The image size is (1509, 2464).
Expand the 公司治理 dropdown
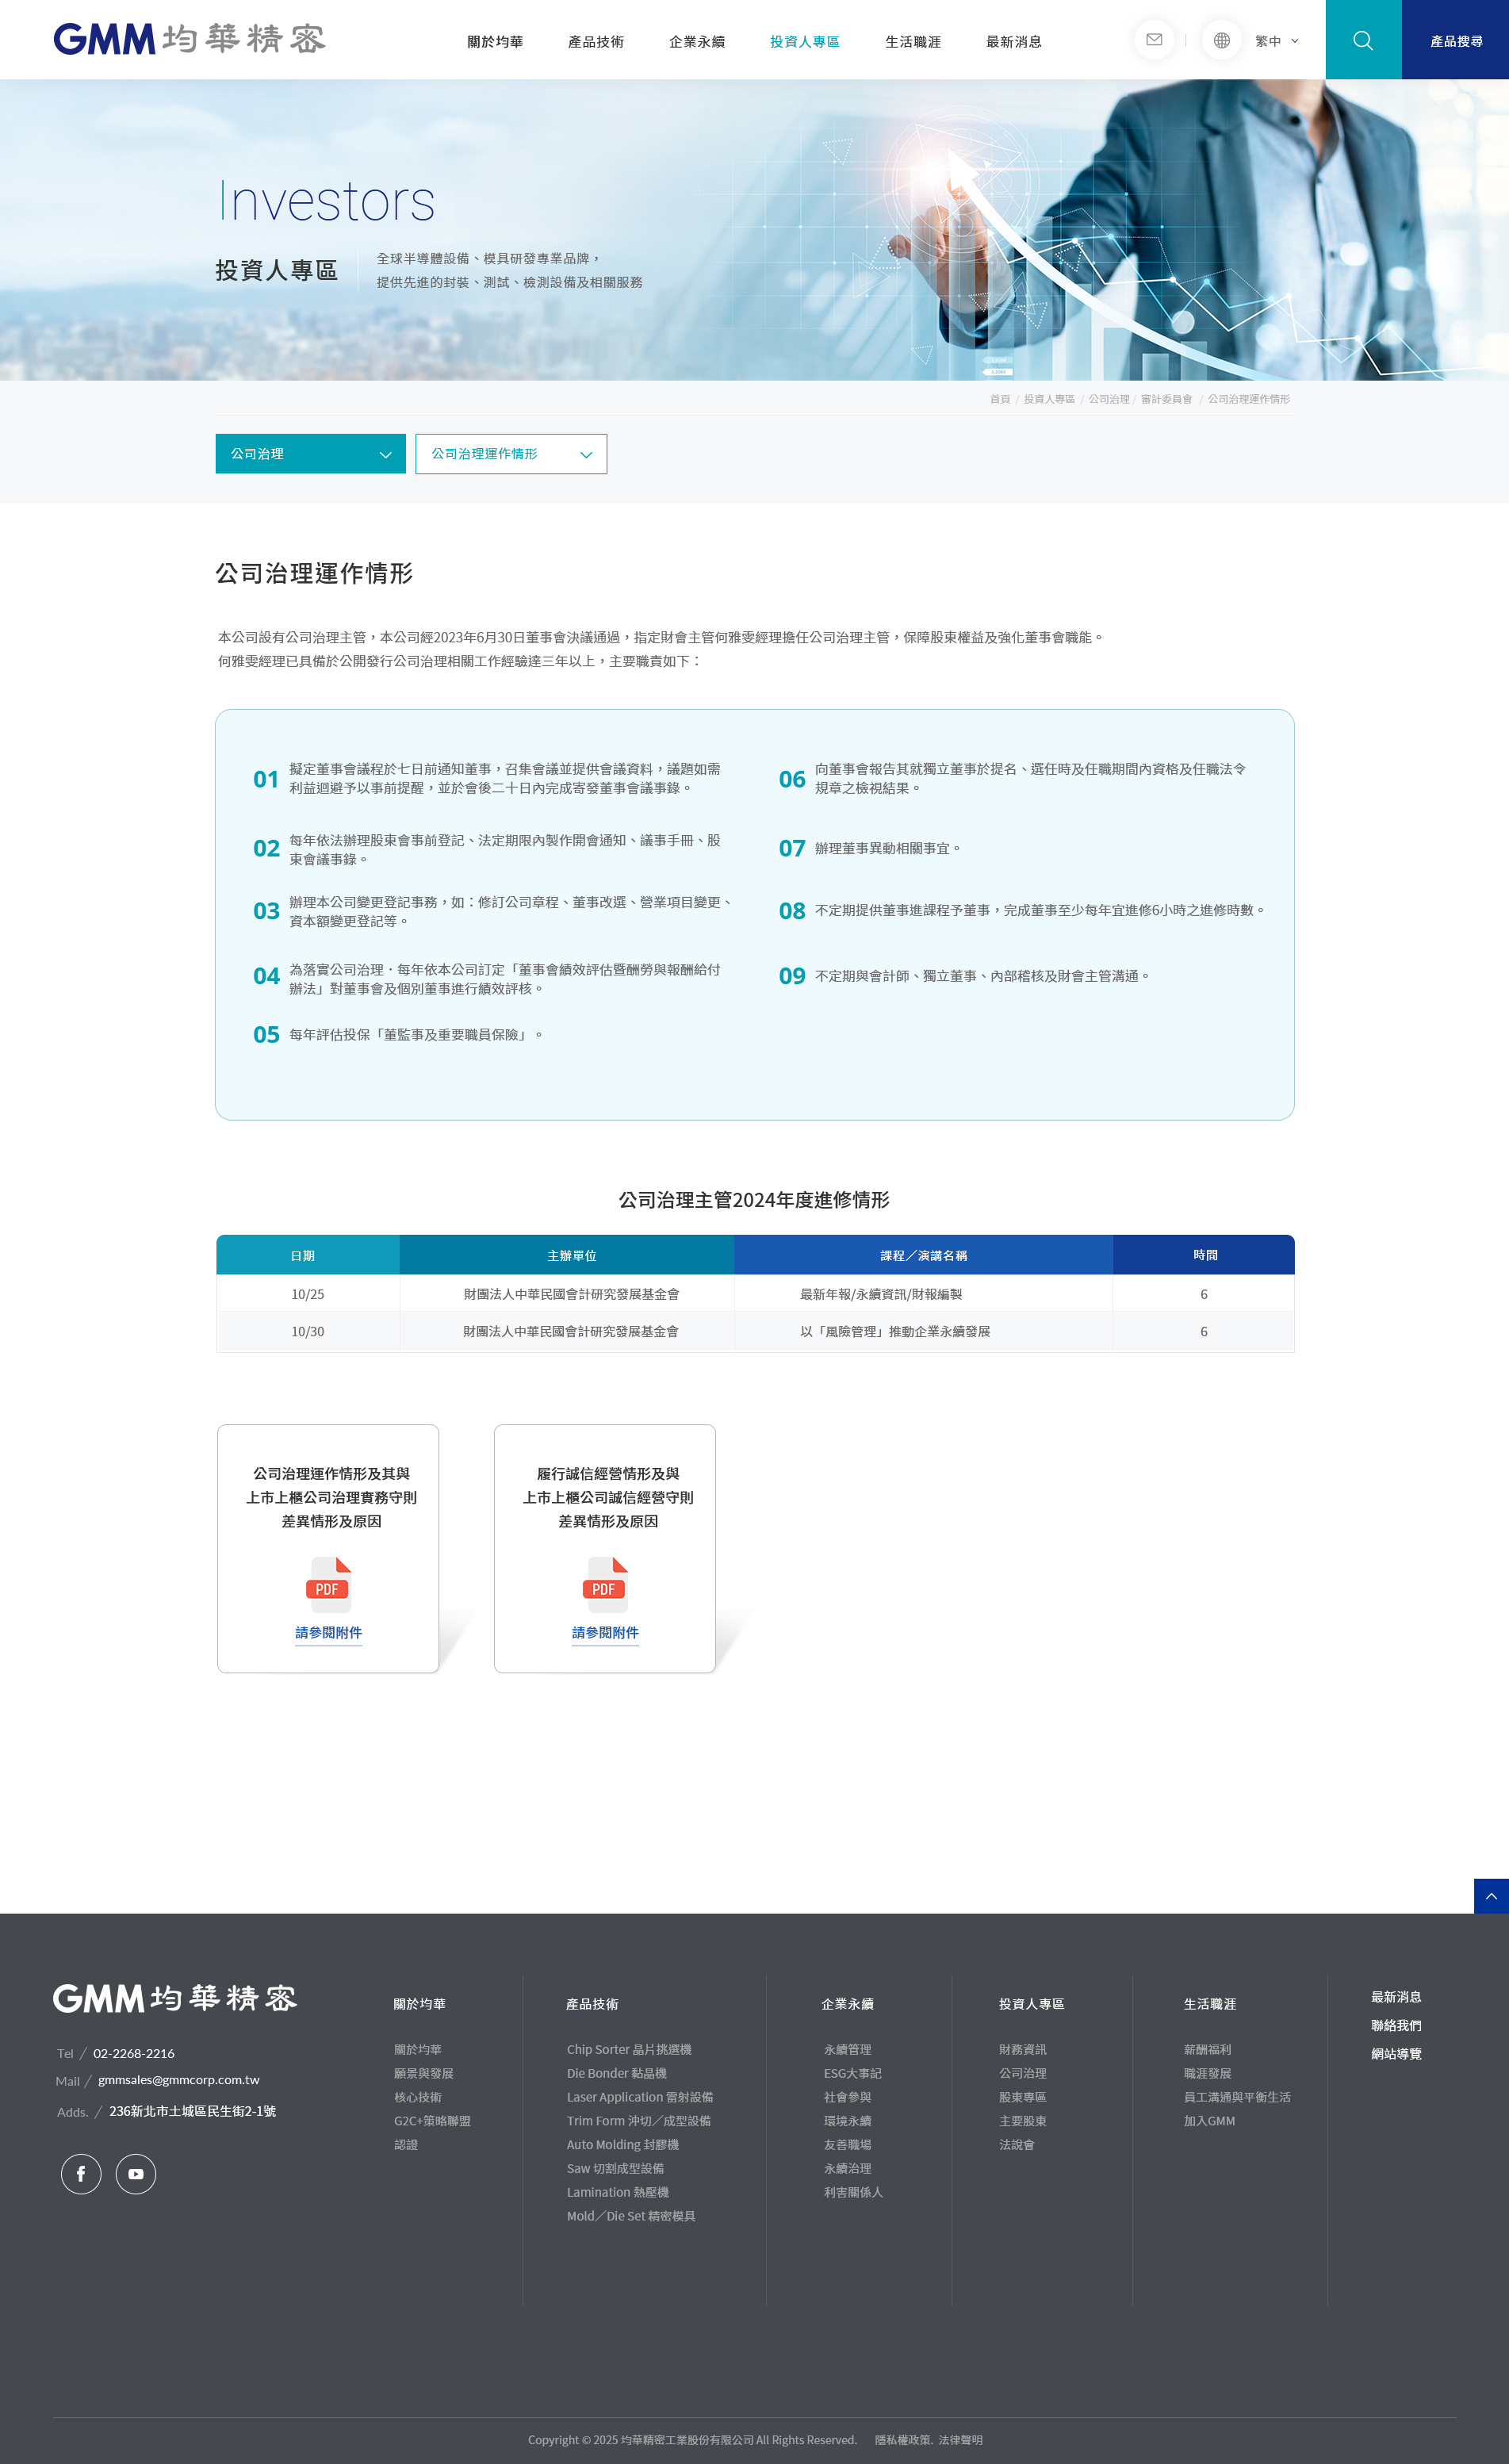(x=311, y=454)
